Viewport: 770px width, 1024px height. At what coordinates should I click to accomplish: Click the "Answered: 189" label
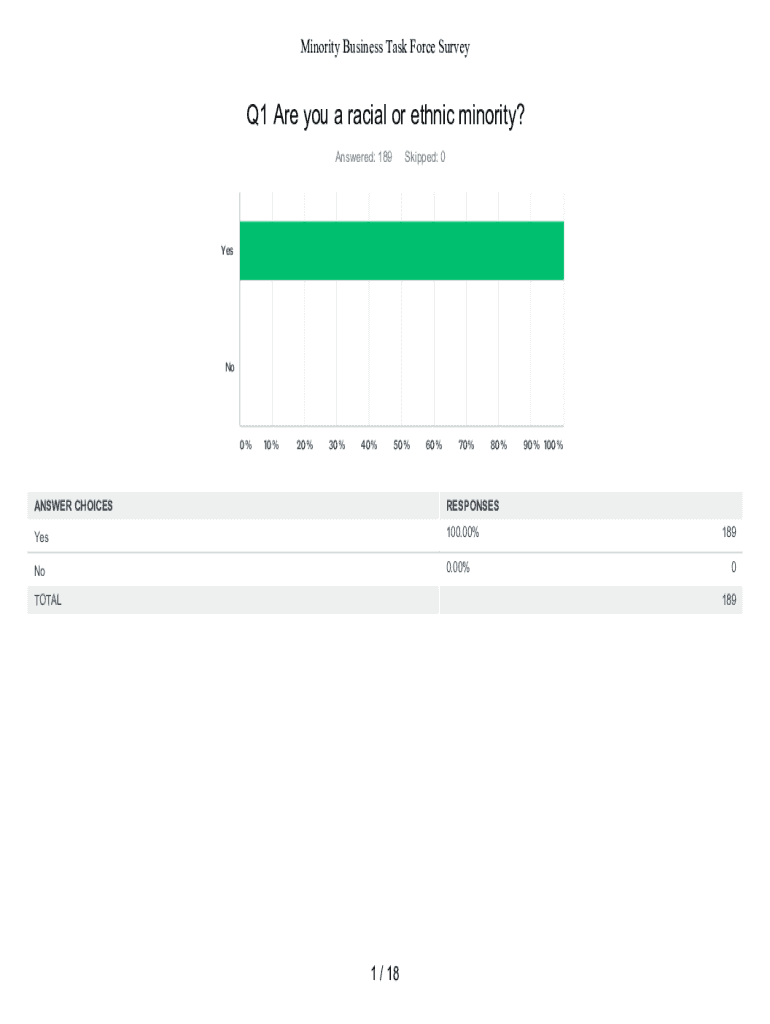click(363, 157)
